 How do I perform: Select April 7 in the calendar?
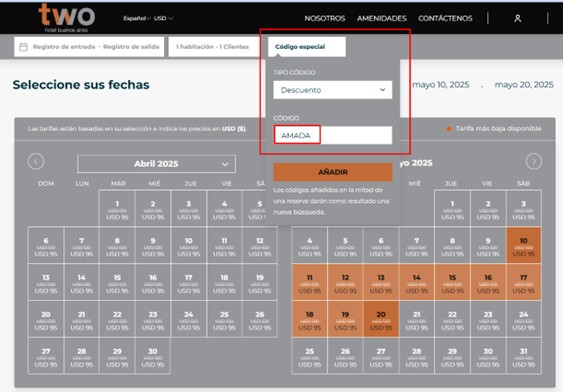point(82,246)
